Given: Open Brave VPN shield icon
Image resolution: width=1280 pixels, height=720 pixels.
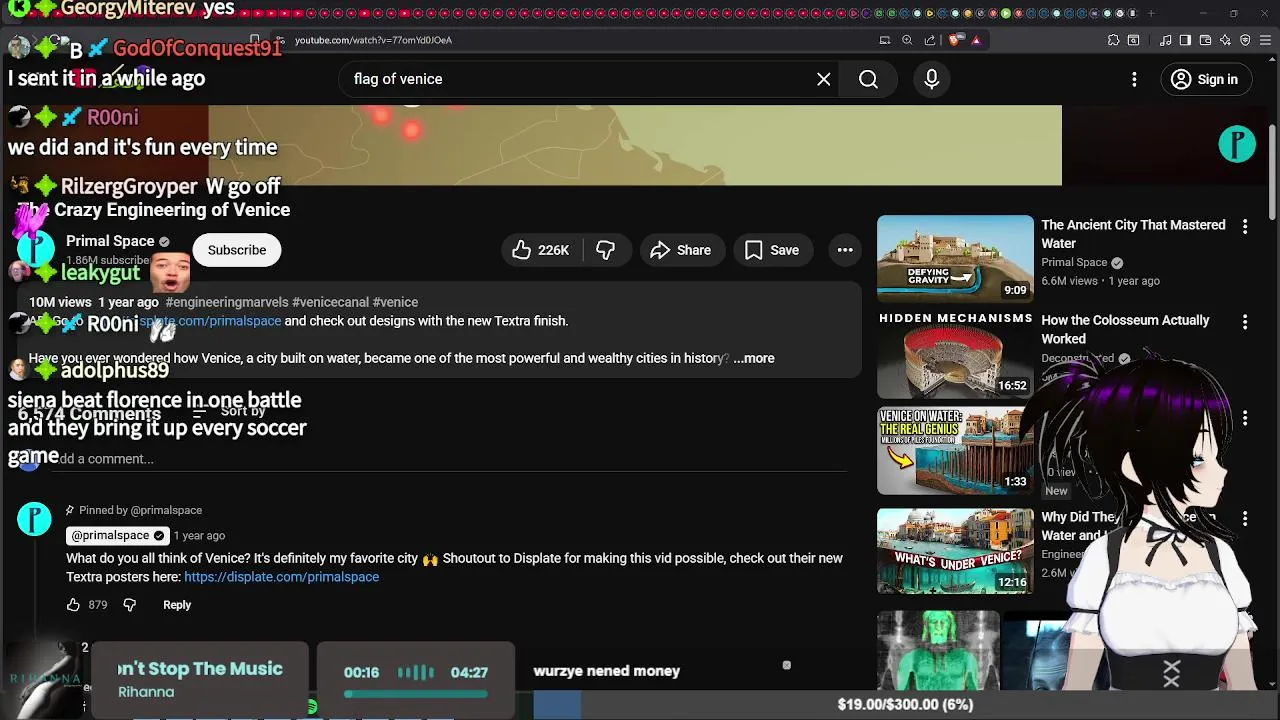Looking at the screenshot, I should 1245,40.
